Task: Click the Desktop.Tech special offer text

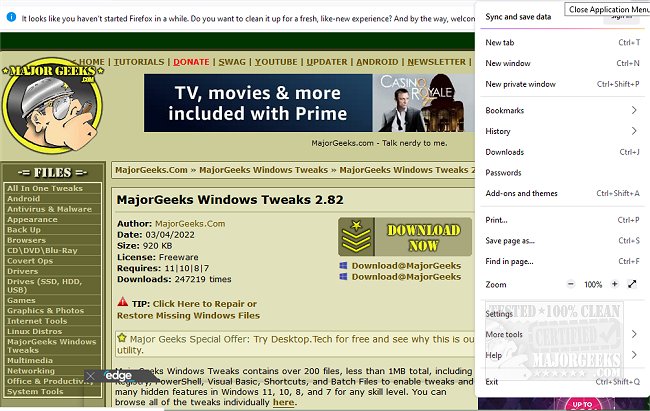Action: 295,344
